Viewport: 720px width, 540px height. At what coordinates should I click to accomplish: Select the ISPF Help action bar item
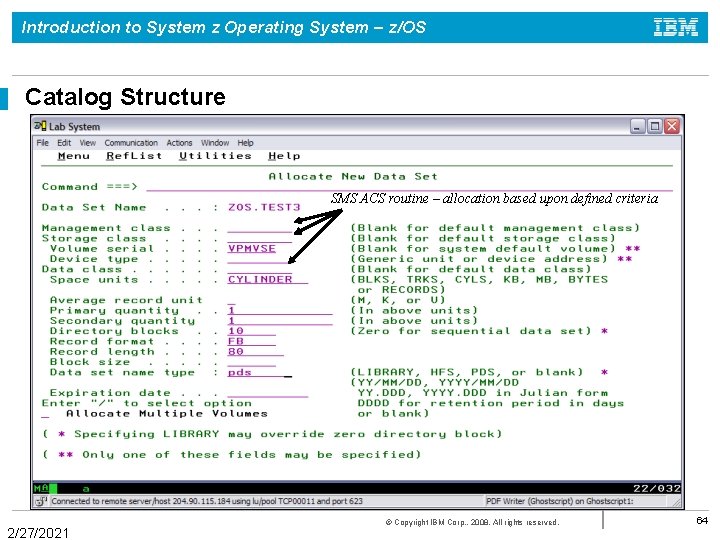(x=284, y=156)
